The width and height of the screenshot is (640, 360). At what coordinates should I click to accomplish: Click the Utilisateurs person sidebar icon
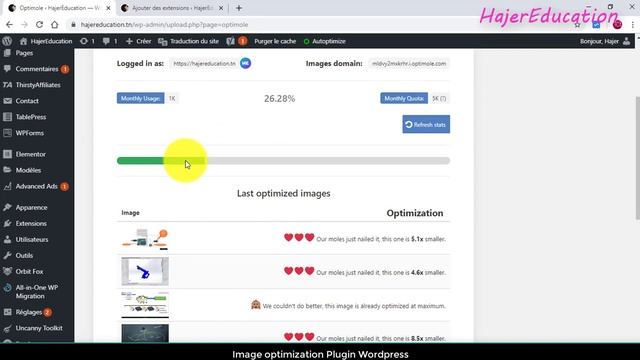[x=7, y=239]
